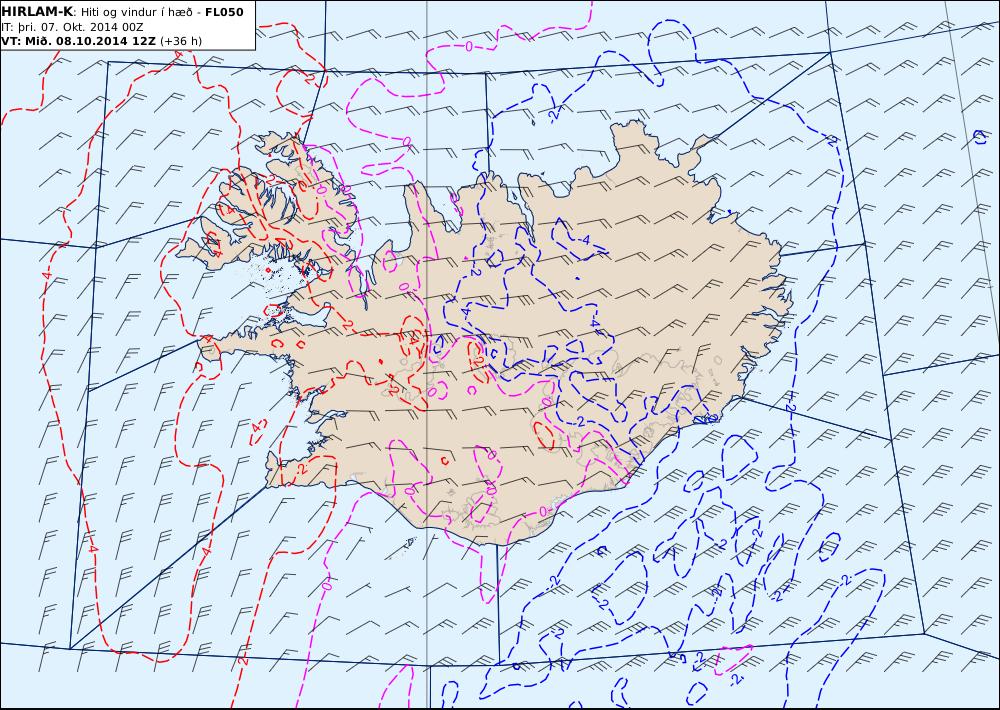The height and width of the screenshot is (710, 1000).
Task: Click the valid time 'VT: Mið. 08.10.2014 12Z'
Action: point(78,41)
